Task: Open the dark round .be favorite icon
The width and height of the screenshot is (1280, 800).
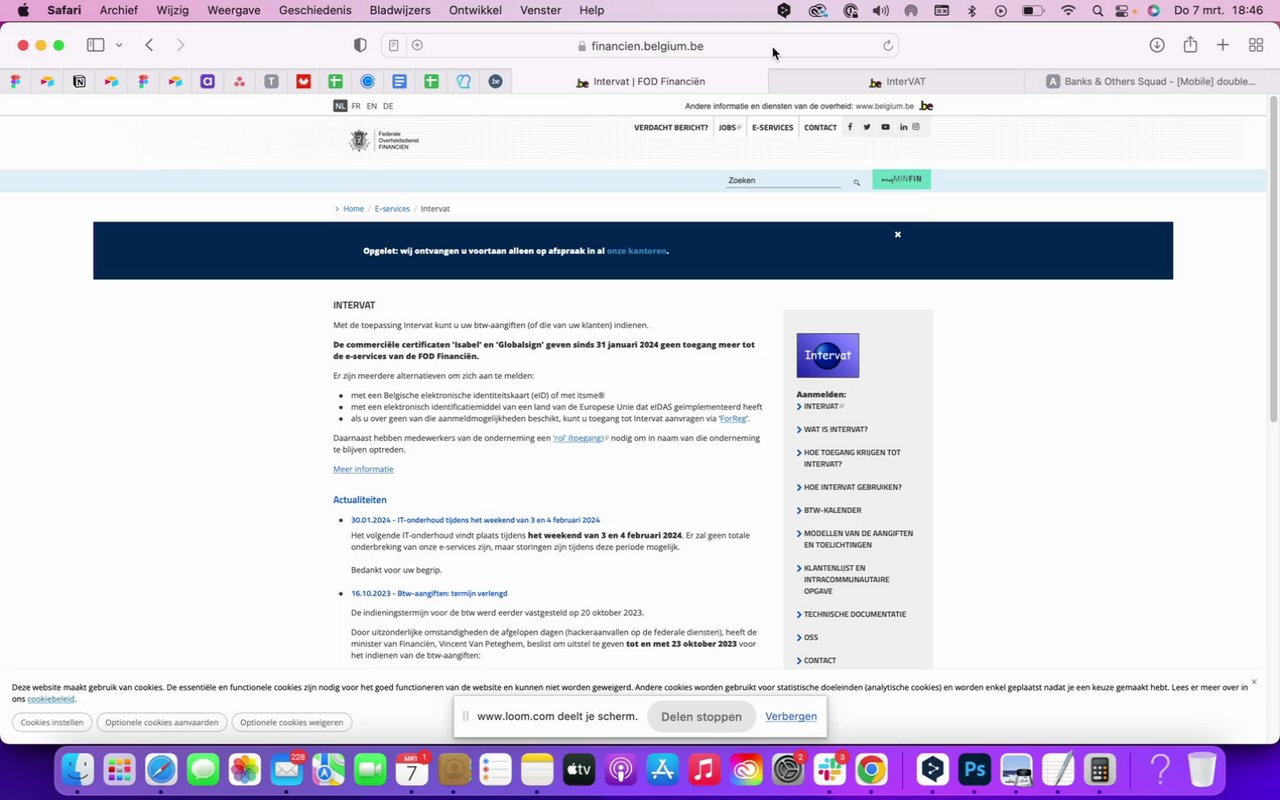Action: coord(495,82)
